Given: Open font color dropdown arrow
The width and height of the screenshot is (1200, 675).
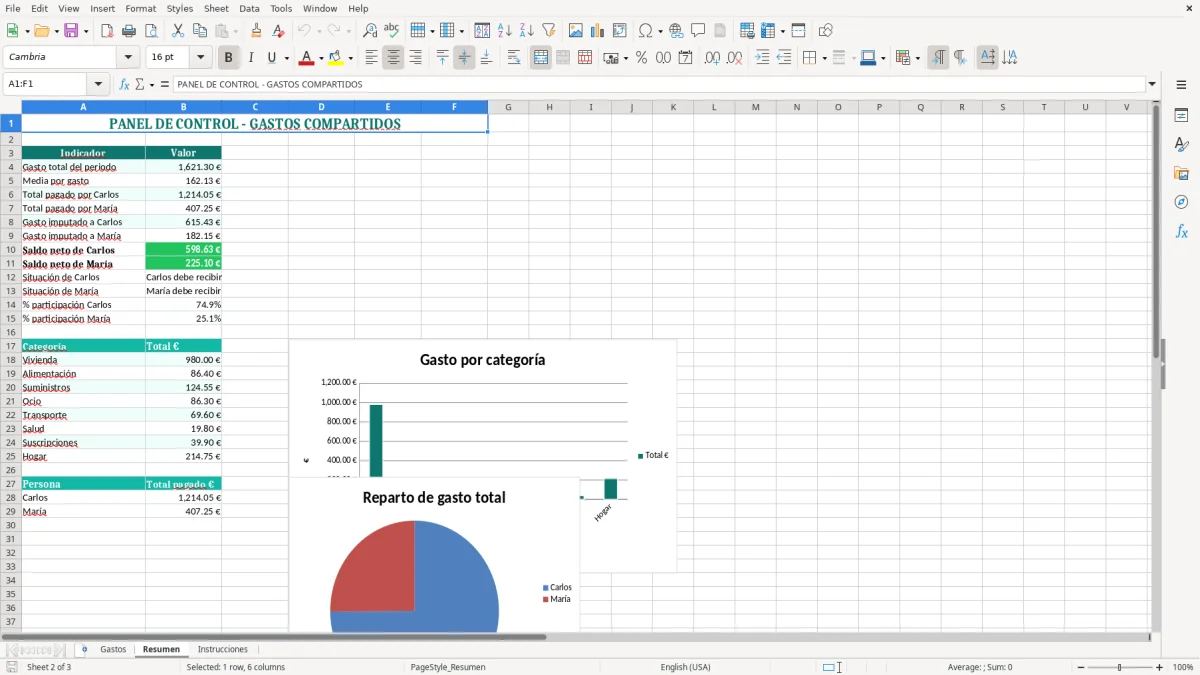Looking at the screenshot, I should tap(320, 58).
